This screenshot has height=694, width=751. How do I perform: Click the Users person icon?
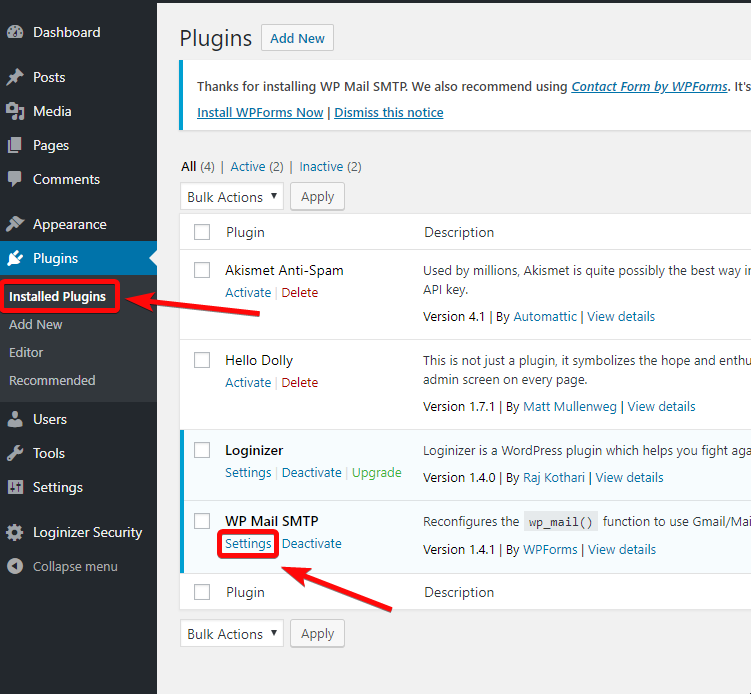pos(15,419)
